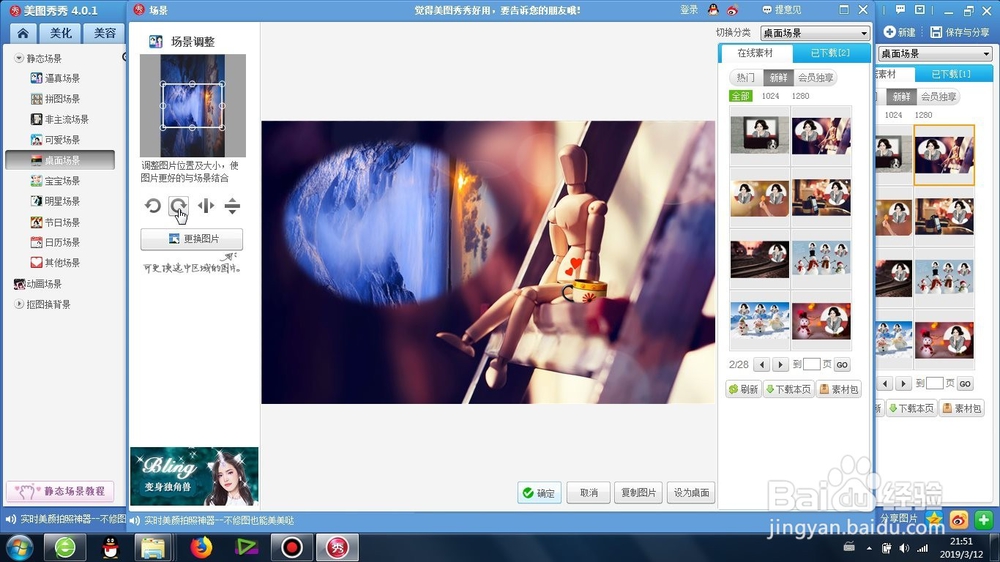Image resolution: width=1000 pixels, height=562 pixels.
Task: Choose the 1024 size filter in scene panel
Action: pyautogui.click(x=770, y=96)
